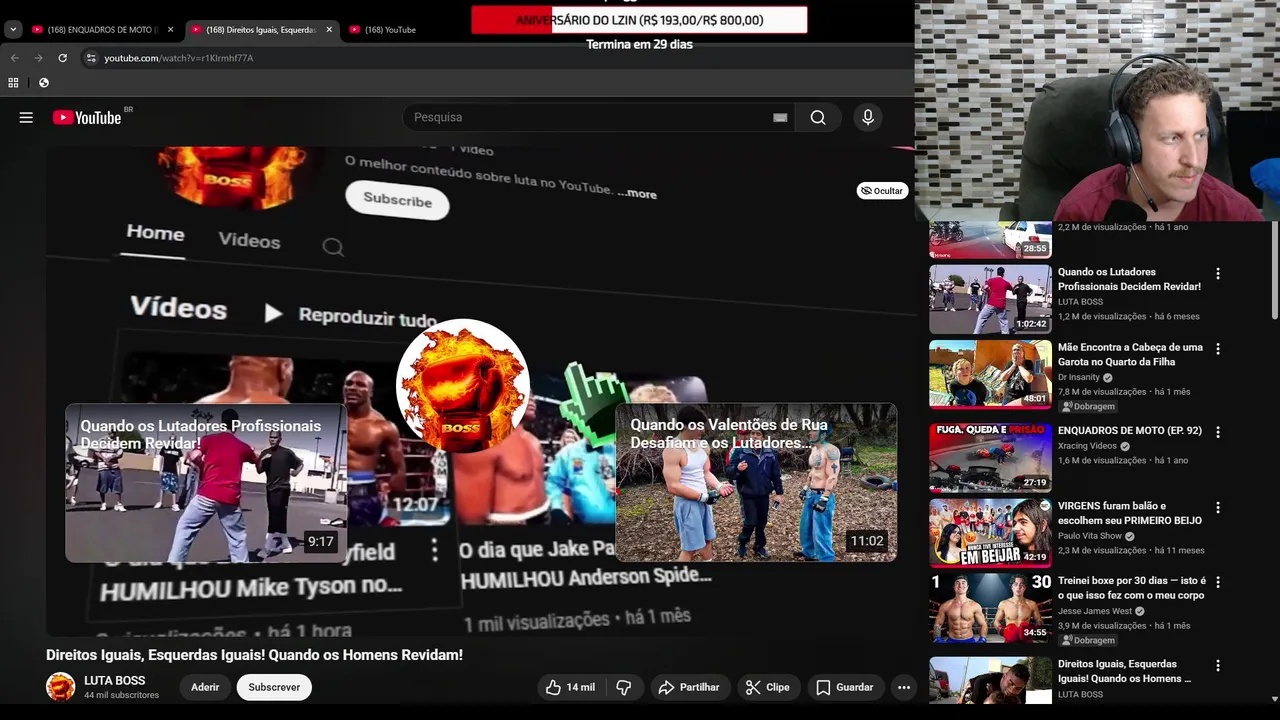Open the tab search dropdown arrow
1280x720 pixels.
[x=13, y=29]
